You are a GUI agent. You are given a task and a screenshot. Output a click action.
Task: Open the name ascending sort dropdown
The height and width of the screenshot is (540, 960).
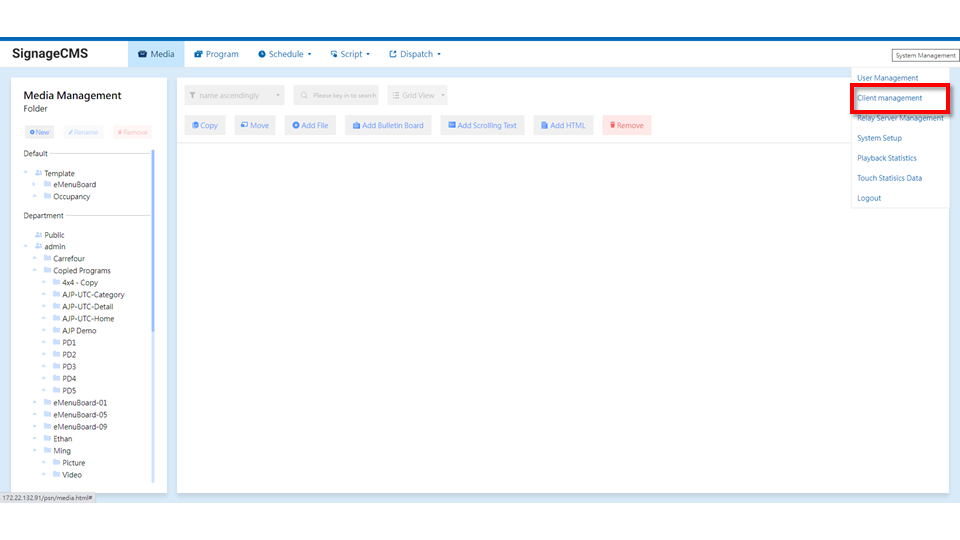pos(234,95)
